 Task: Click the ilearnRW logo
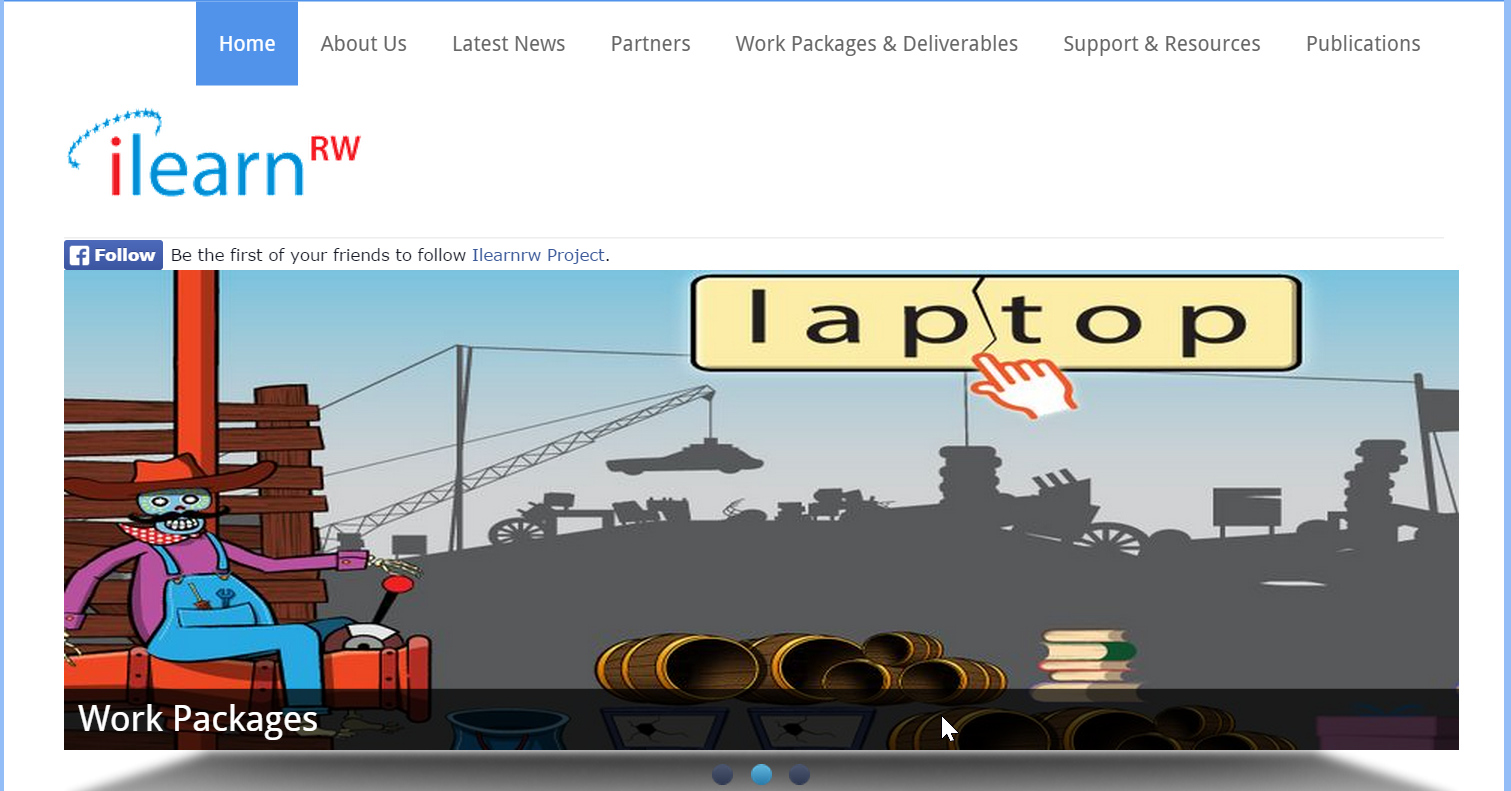click(214, 153)
